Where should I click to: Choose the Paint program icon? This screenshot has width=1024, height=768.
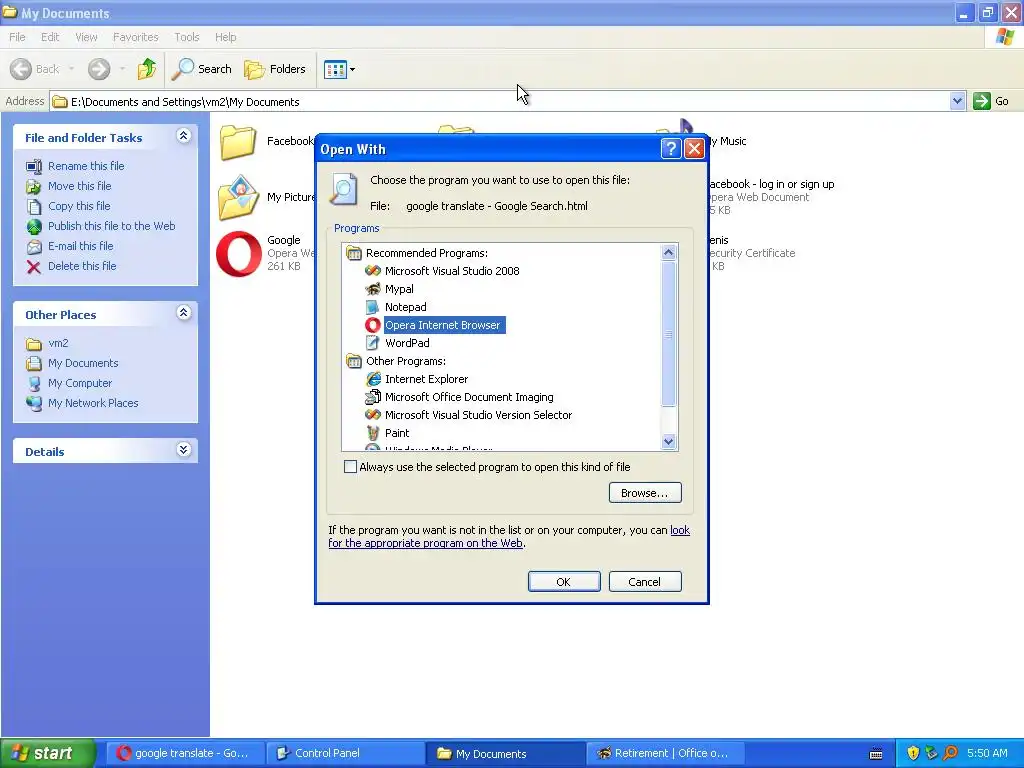pos(373,433)
